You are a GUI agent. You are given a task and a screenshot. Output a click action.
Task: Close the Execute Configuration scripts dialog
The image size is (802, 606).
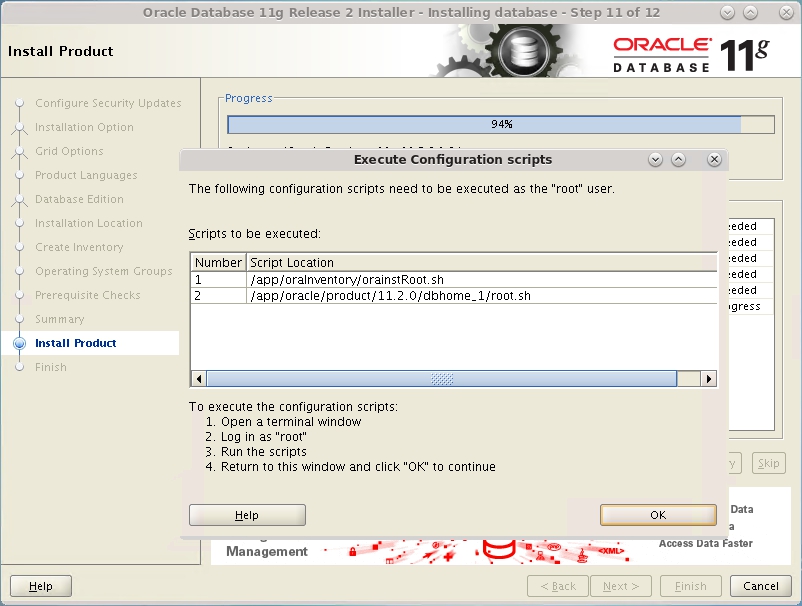[715, 160]
